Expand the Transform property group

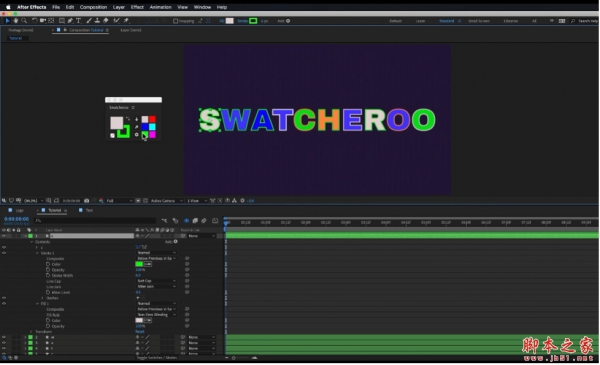pos(31,332)
